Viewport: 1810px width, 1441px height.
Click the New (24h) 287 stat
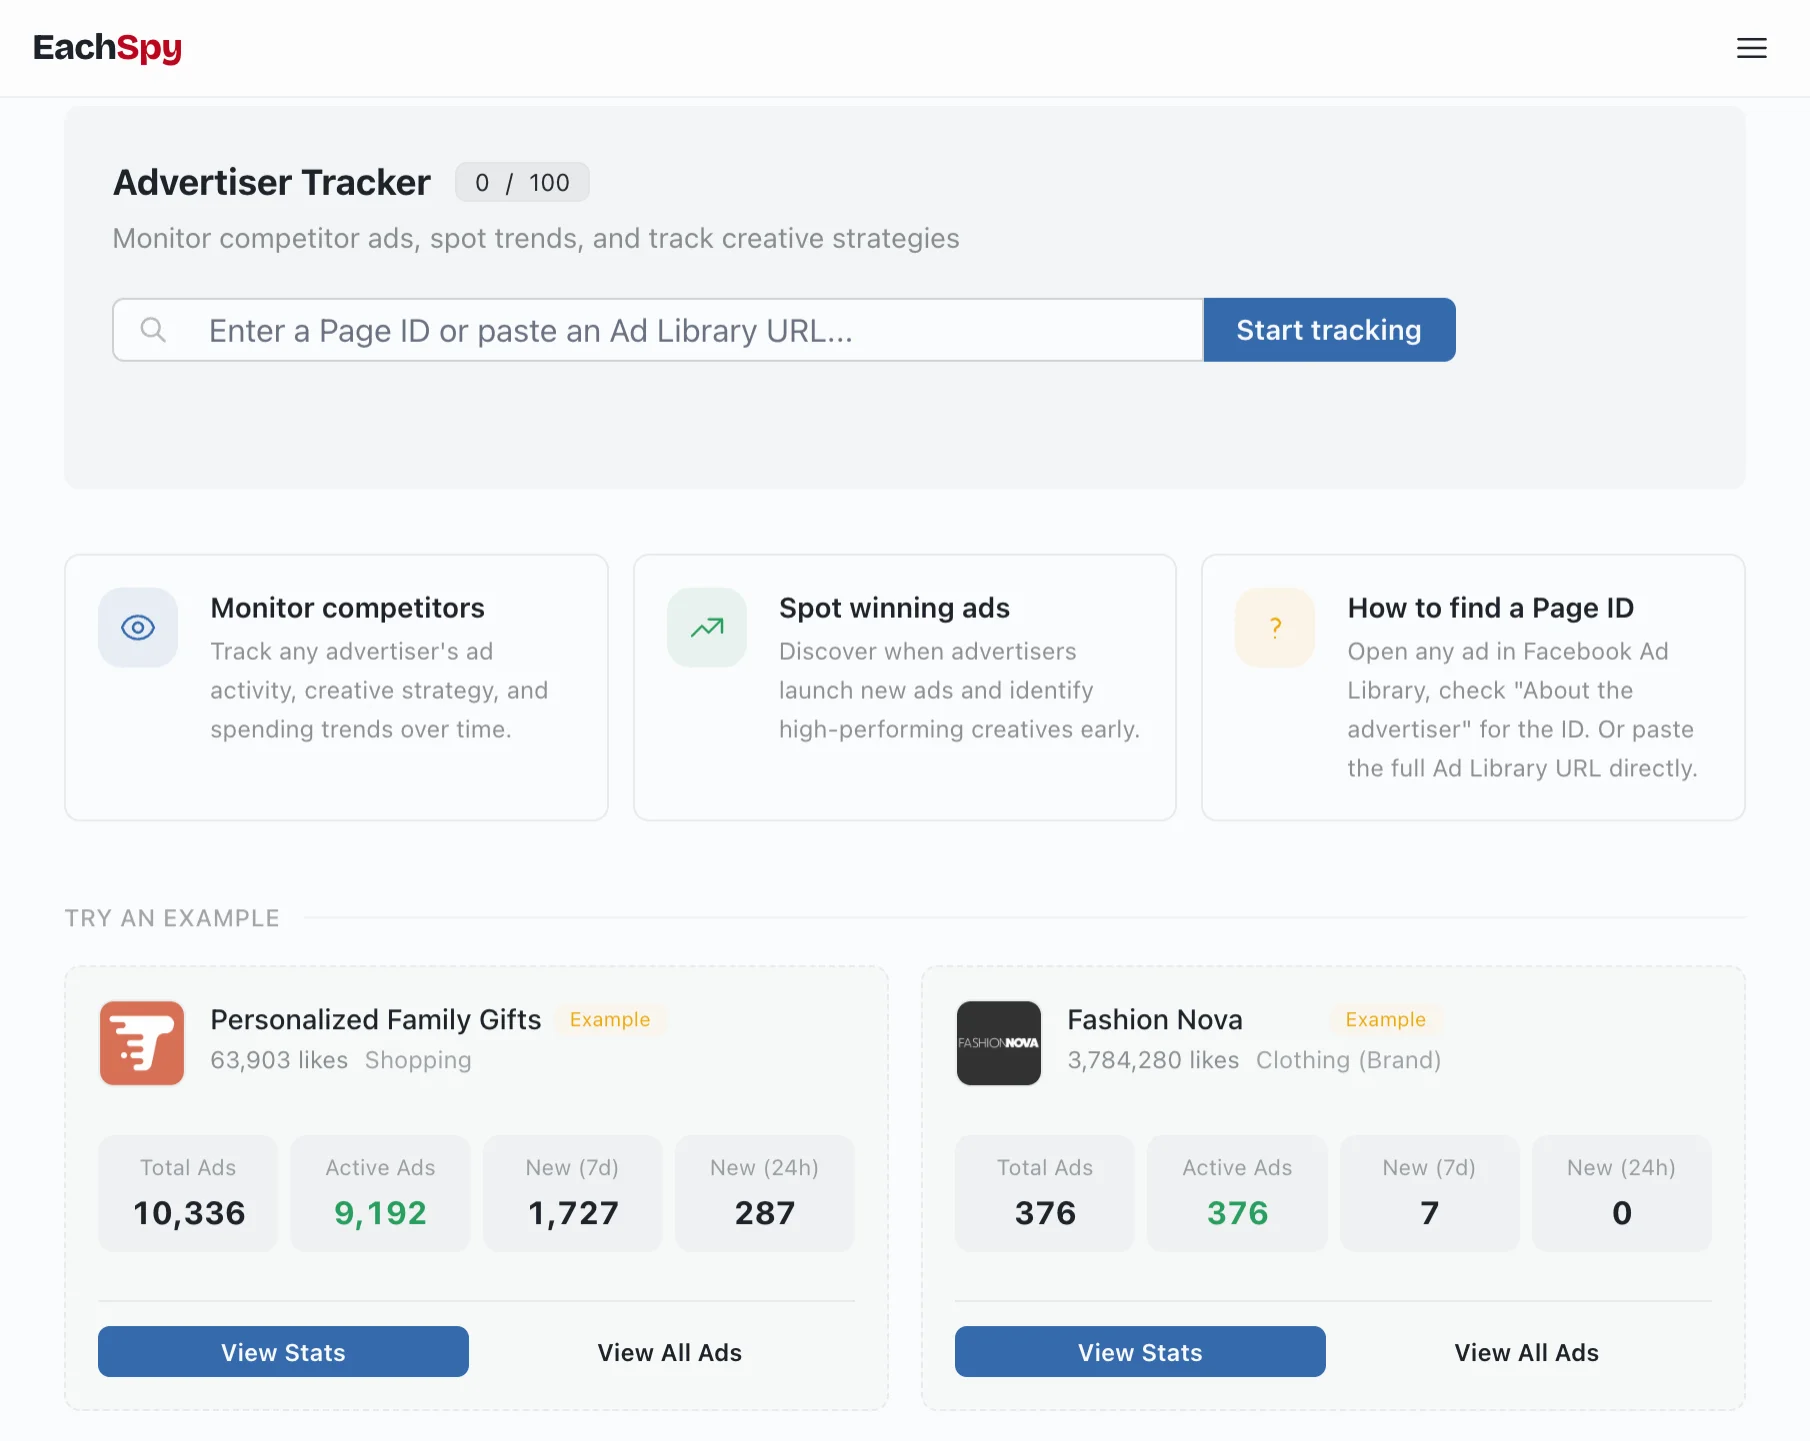coord(765,1193)
